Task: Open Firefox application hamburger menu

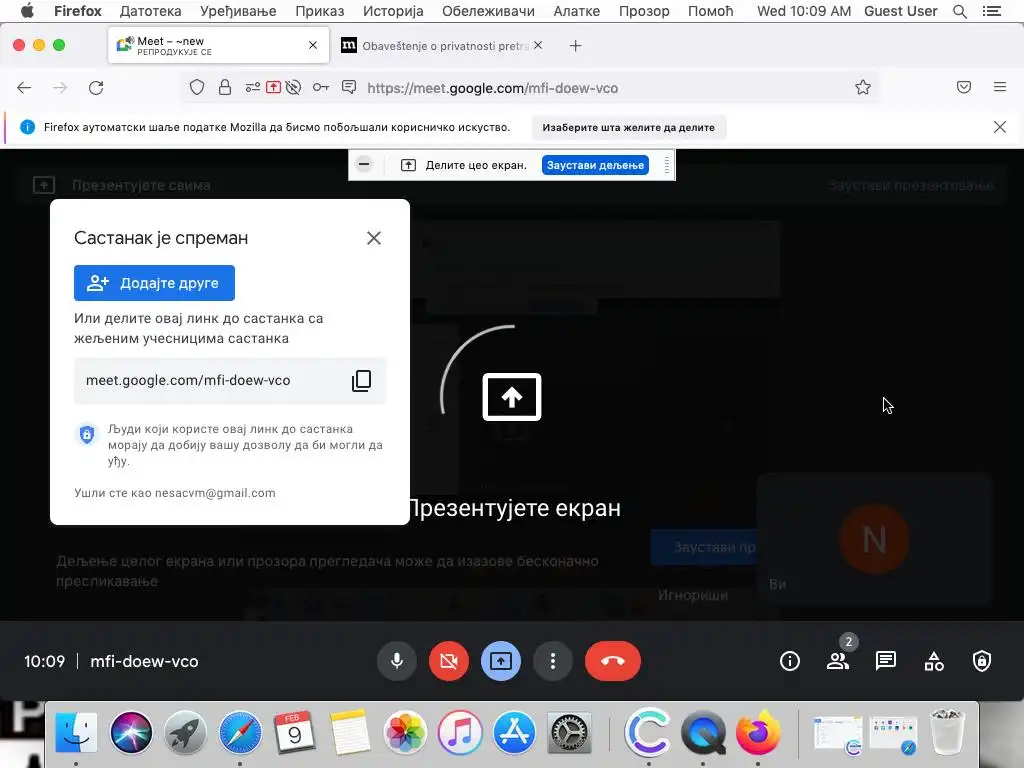Action: [1000, 88]
